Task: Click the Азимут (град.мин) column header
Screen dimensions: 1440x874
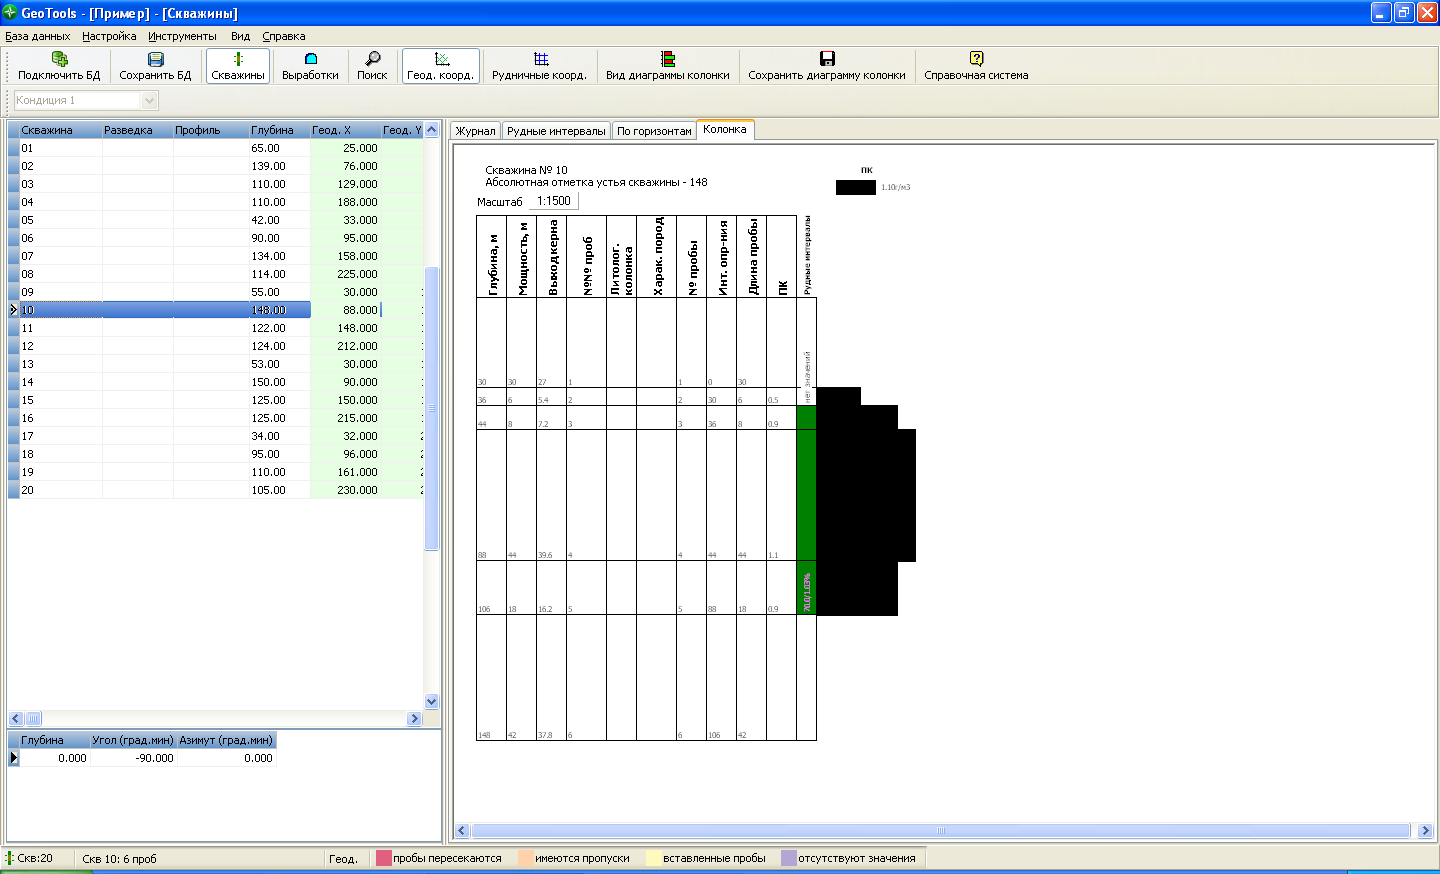Action: [x=225, y=740]
